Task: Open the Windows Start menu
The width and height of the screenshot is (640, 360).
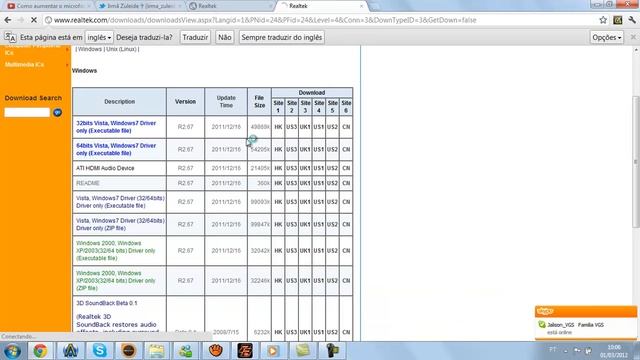Action: coord(11,351)
